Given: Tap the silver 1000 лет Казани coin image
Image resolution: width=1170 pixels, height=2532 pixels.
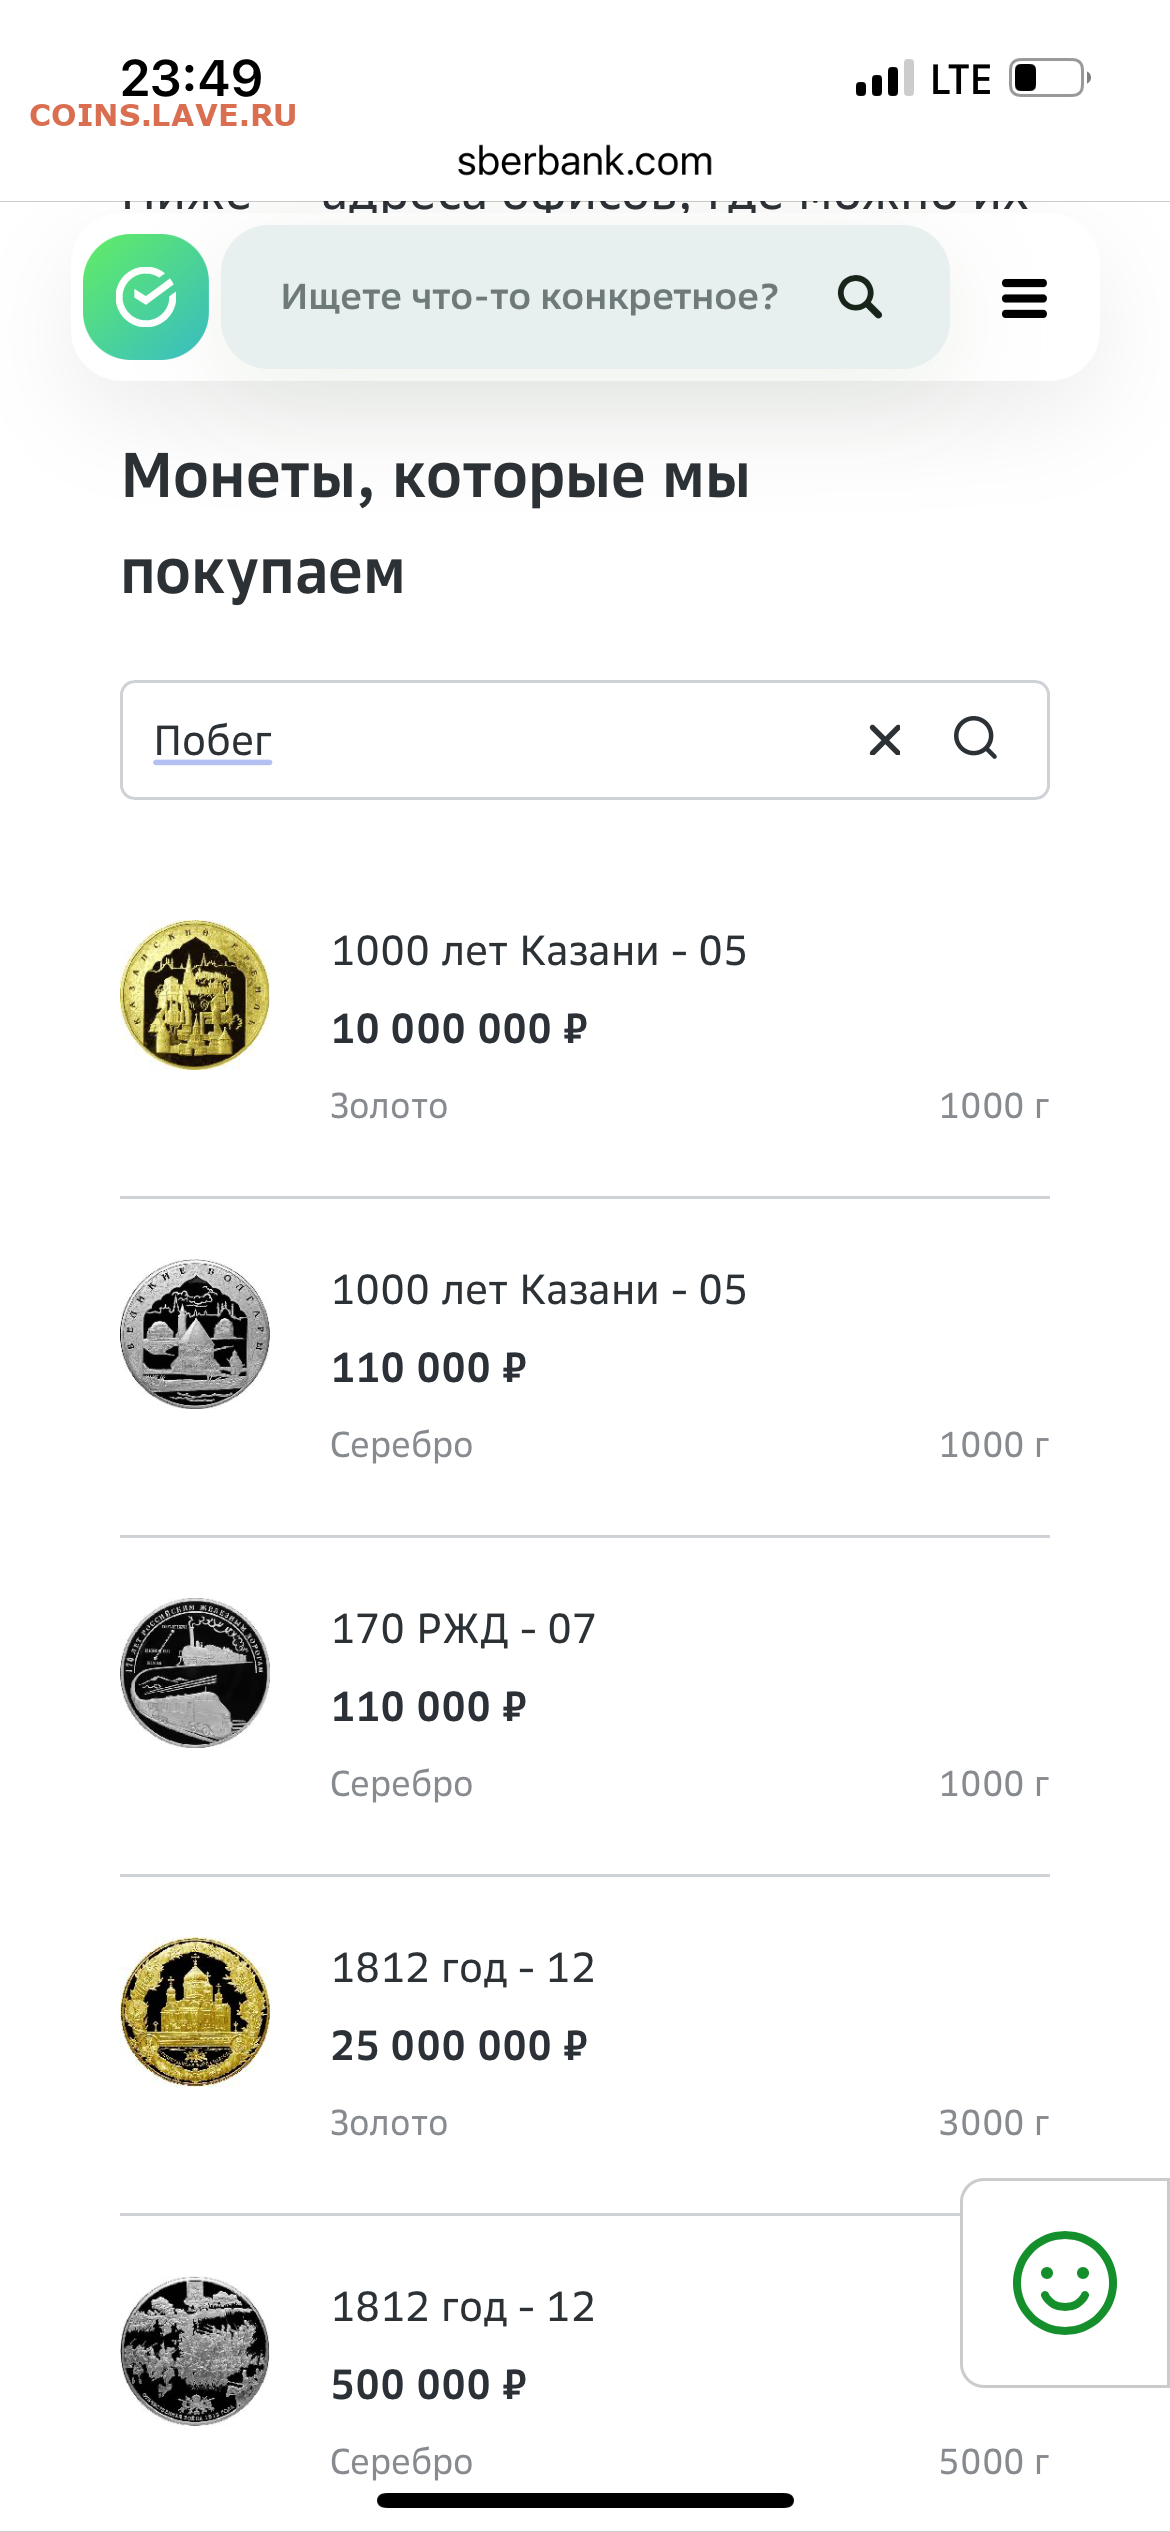Looking at the screenshot, I should click(x=195, y=1334).
